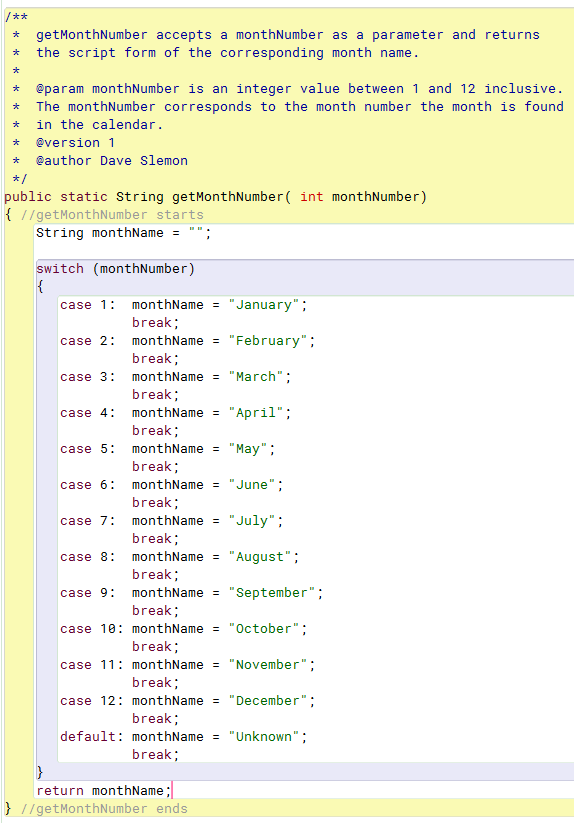Click the //getMonthNumber ends comment

pos(104,809)
